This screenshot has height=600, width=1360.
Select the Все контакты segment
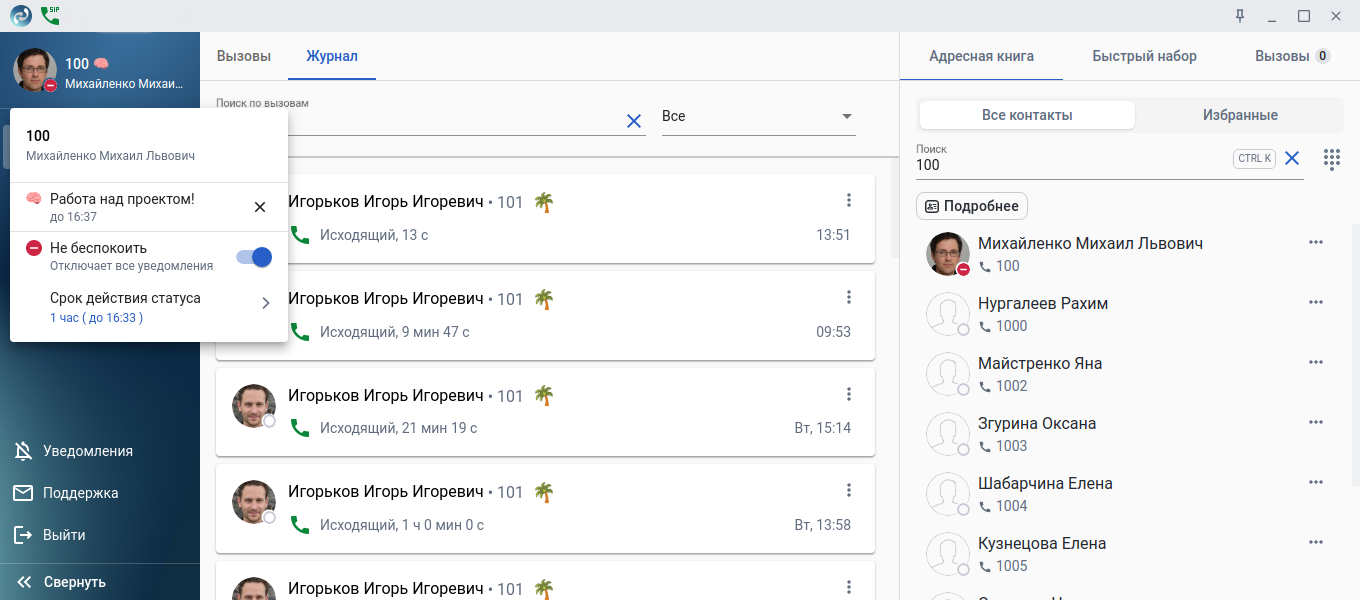pos(1027,115)
